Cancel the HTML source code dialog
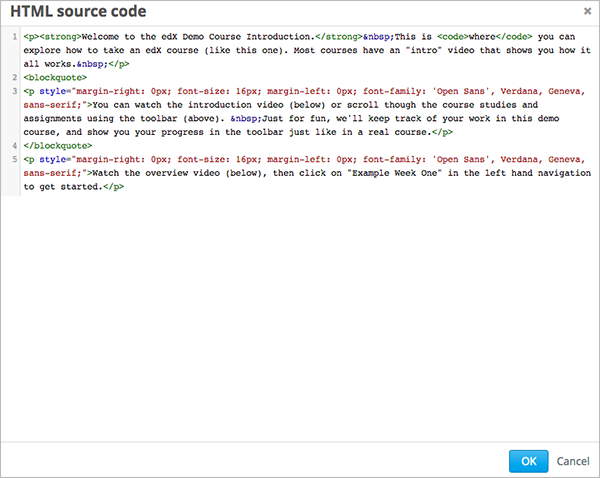600x478 pixels. point(573,461)
